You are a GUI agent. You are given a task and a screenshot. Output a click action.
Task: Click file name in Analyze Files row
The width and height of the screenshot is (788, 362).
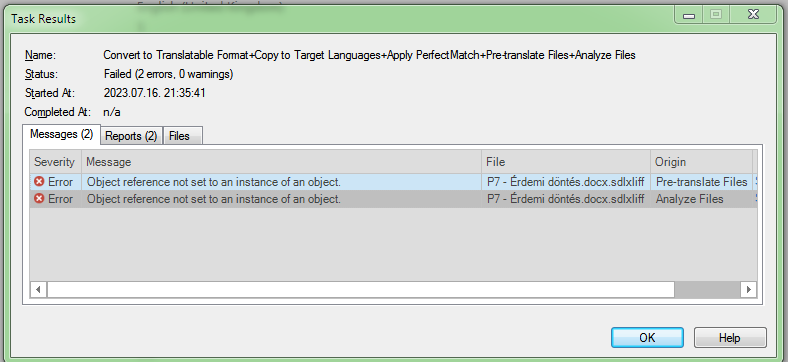tap(565, 199)
